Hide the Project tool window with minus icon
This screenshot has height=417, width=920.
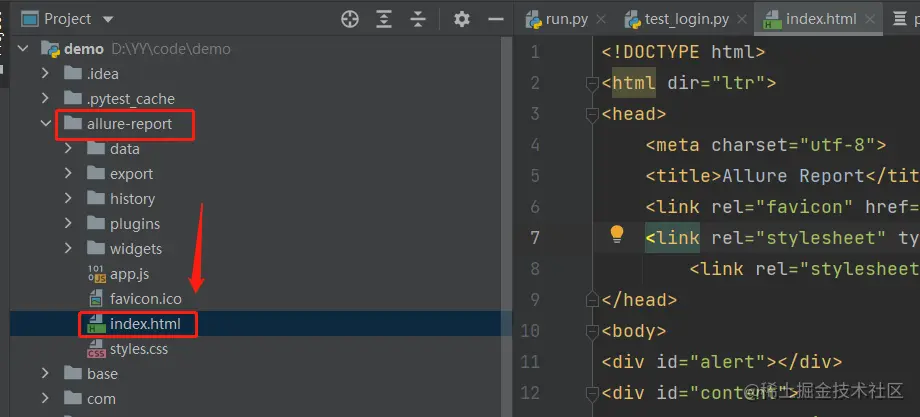coord(496,19)
